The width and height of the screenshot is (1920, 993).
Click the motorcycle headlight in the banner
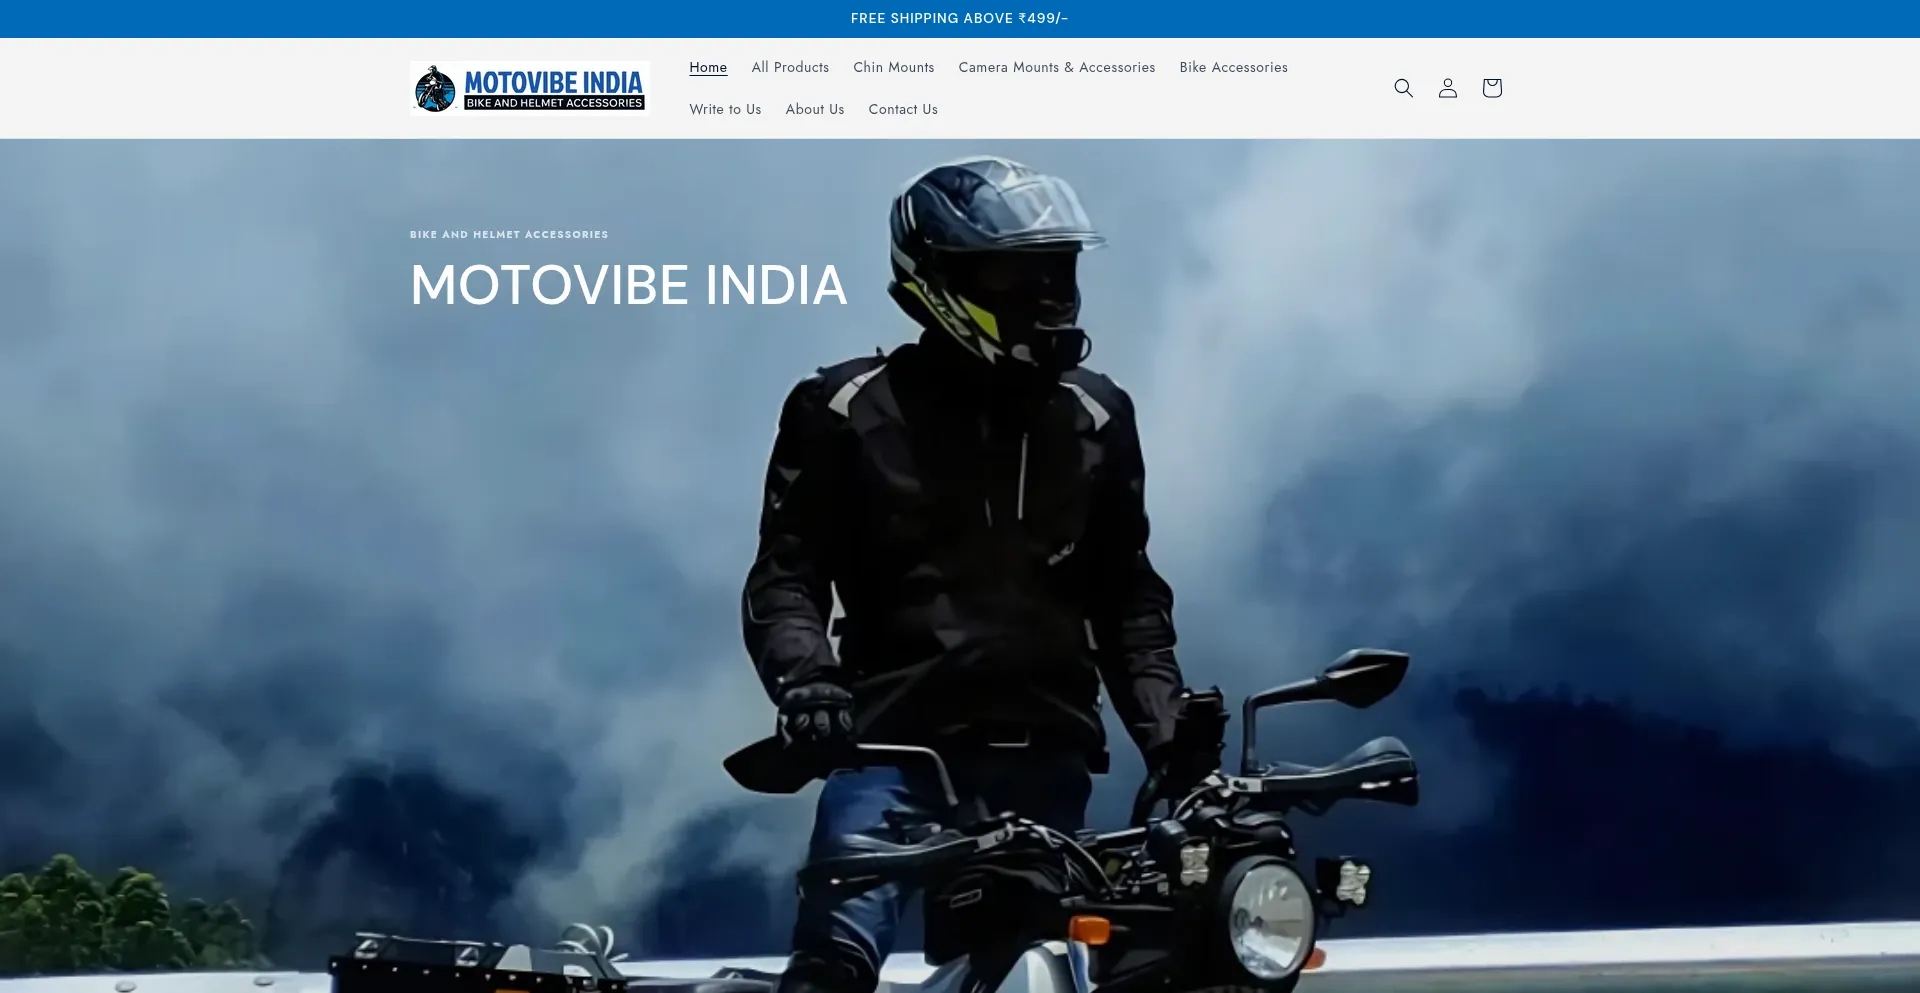(x=1272, y=917)
